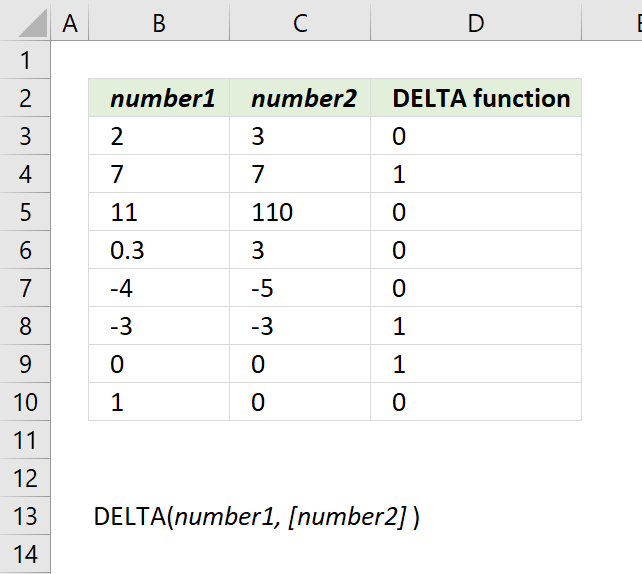Image resolution: width=642 pixels, height=574 pixels.
Task: Select row 13 header
Action: pos(25,516)
